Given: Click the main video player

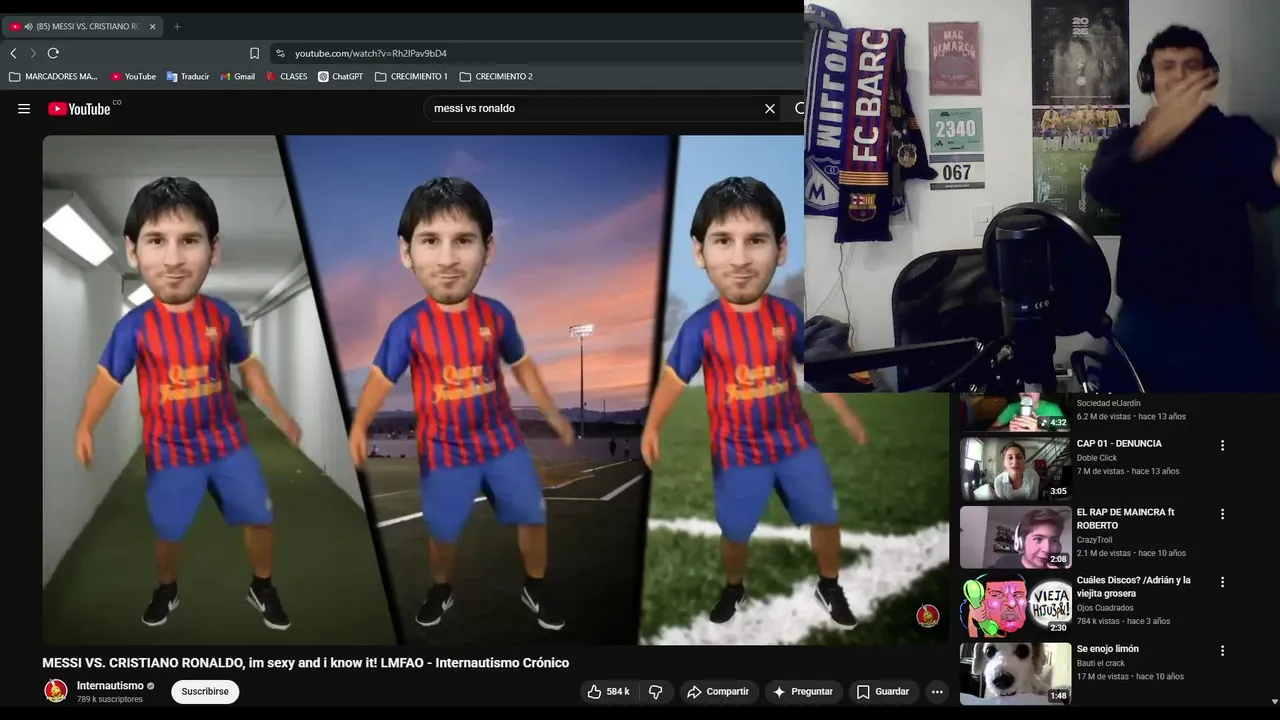Looking at the screenshot, I should tap(495, 390).
